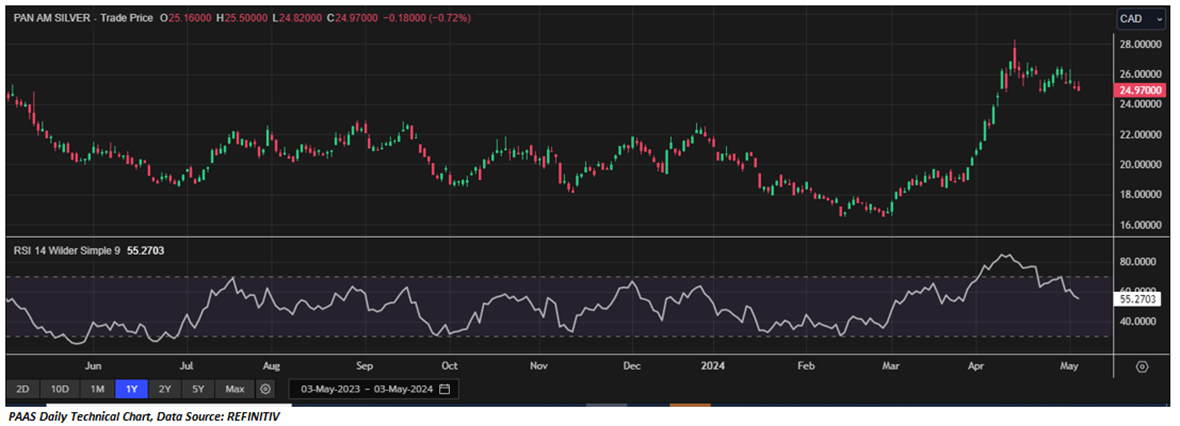Click the Dec month label on time axis

pos(631,367)
